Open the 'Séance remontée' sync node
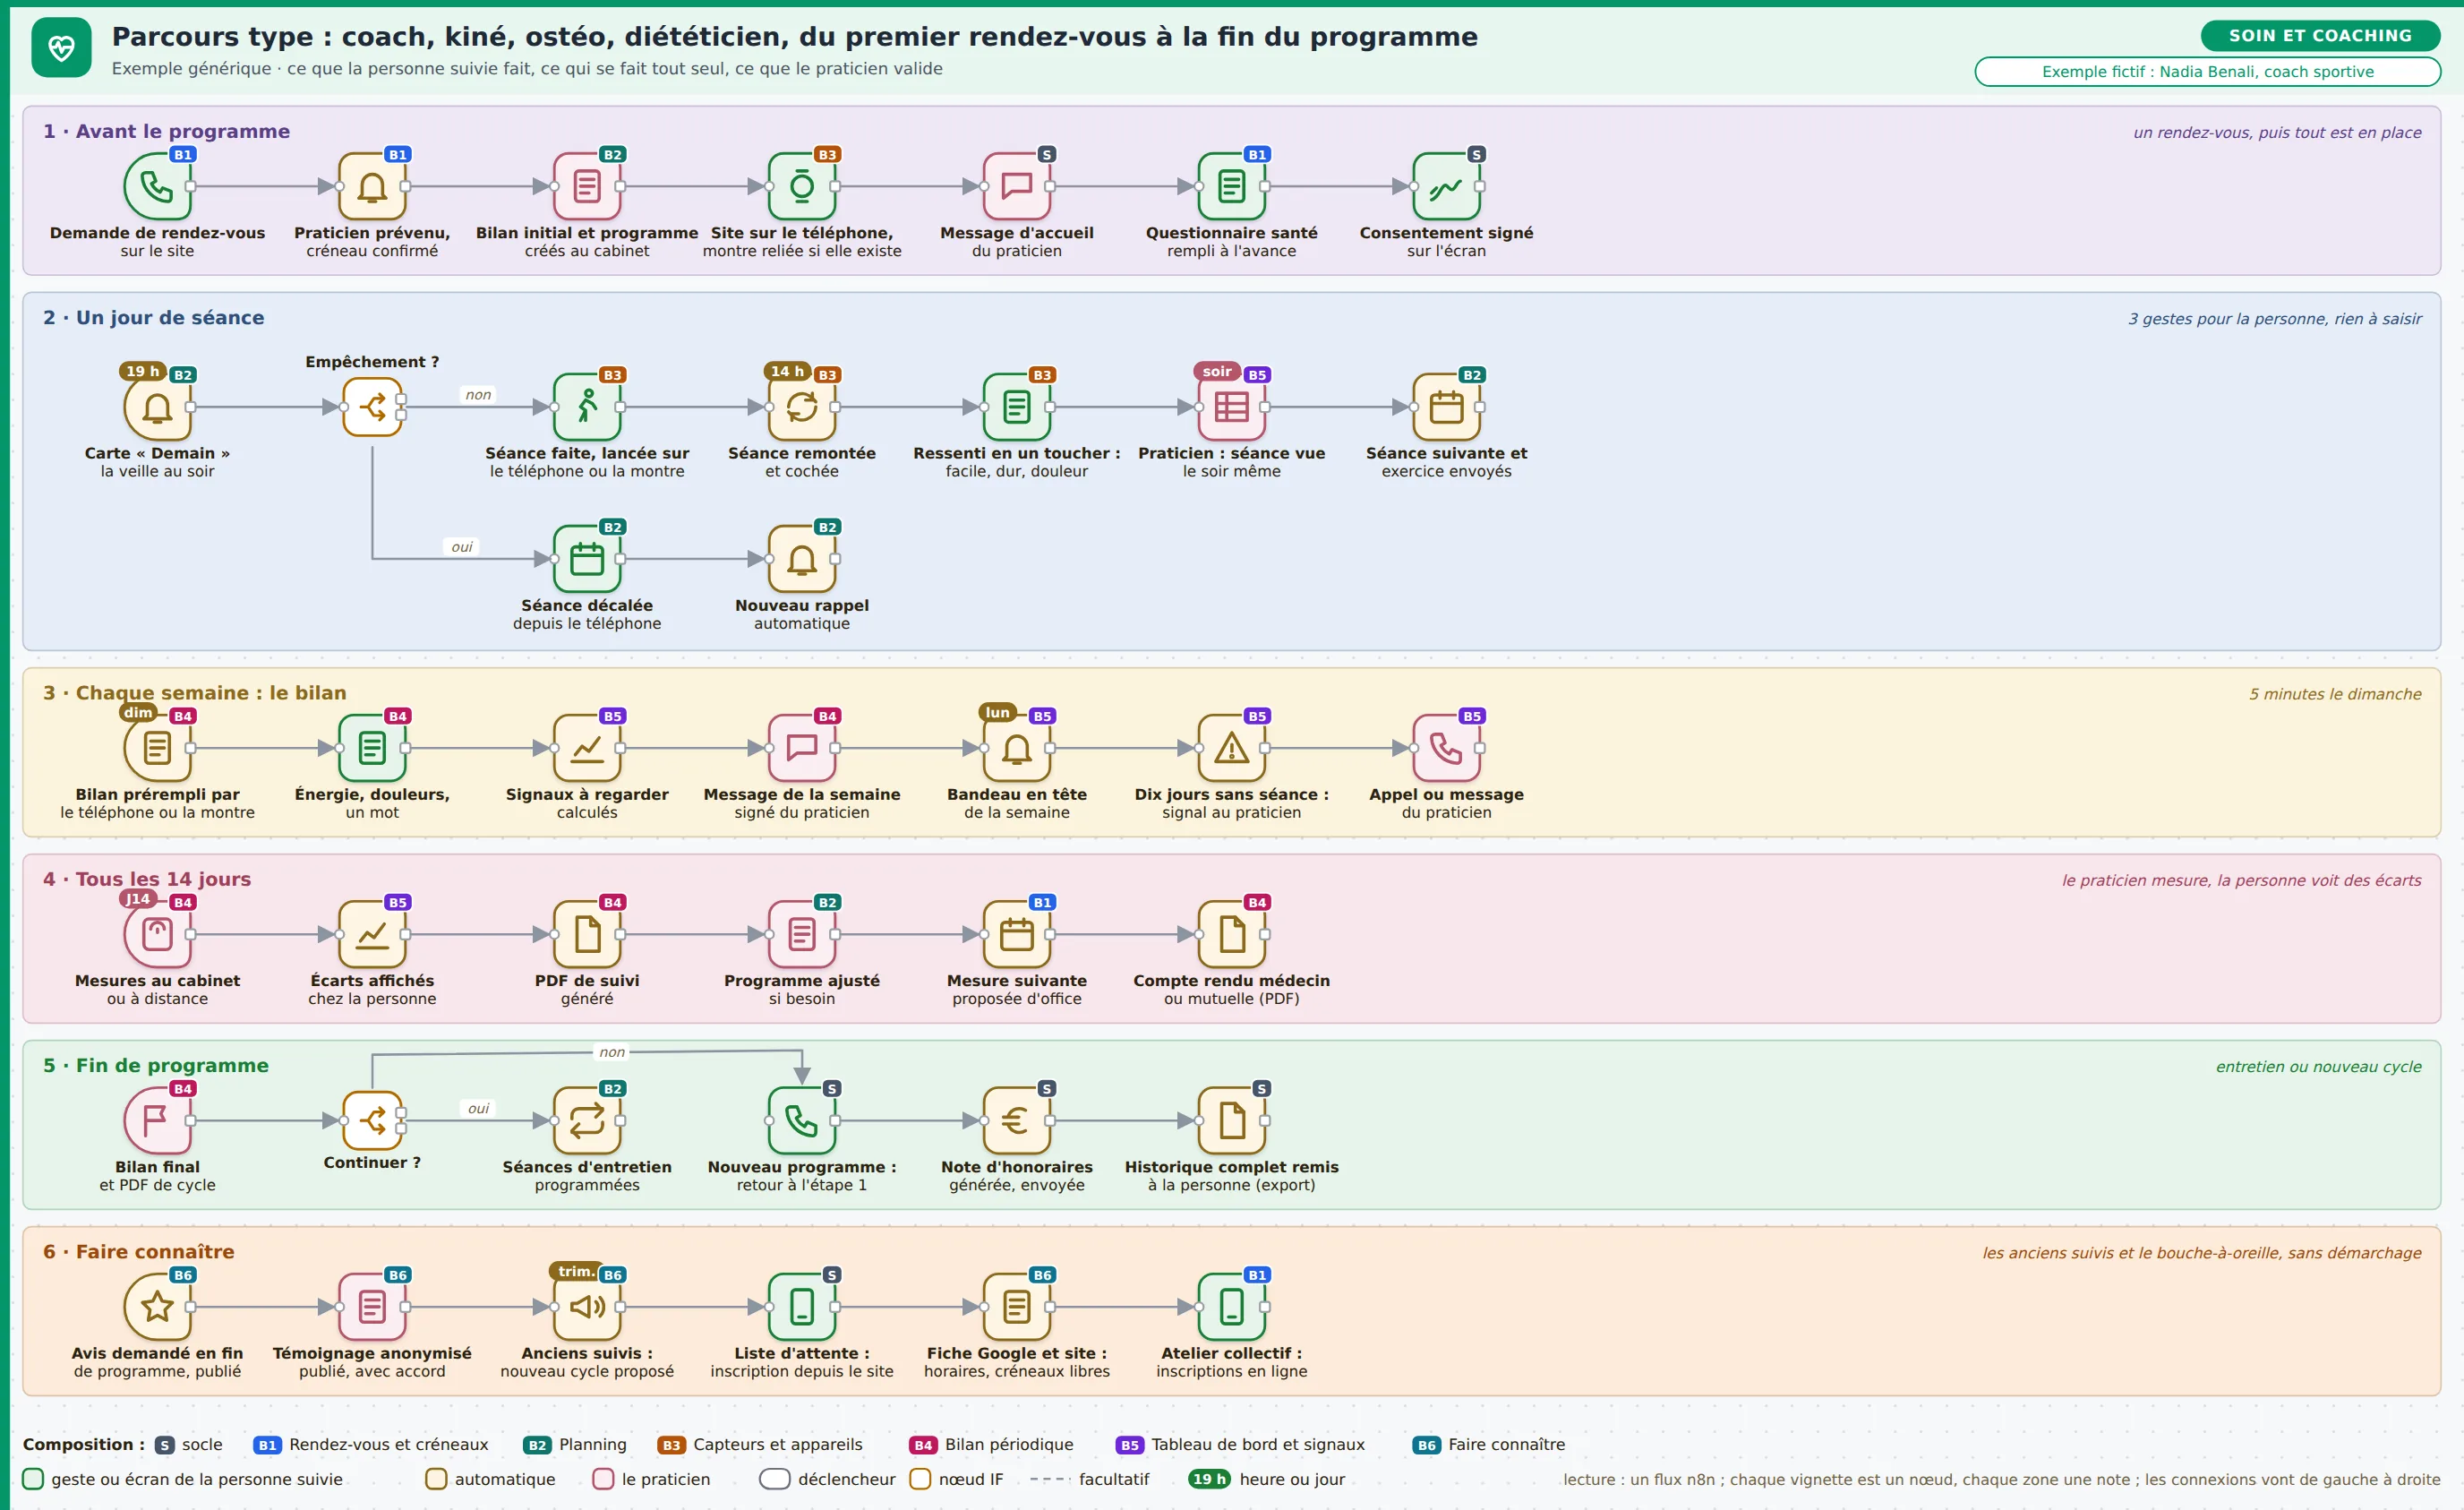The height and width of the screenshot is (1510, 2464). [802, 407]
